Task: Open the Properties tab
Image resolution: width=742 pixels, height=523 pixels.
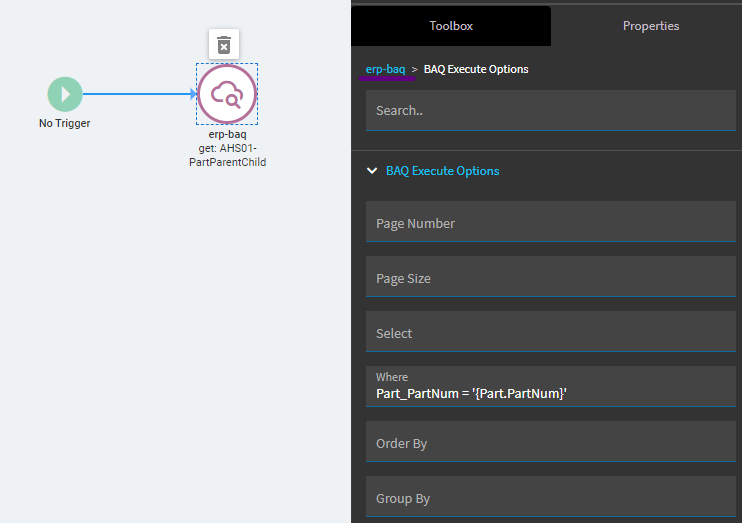Action: (650, 26)
